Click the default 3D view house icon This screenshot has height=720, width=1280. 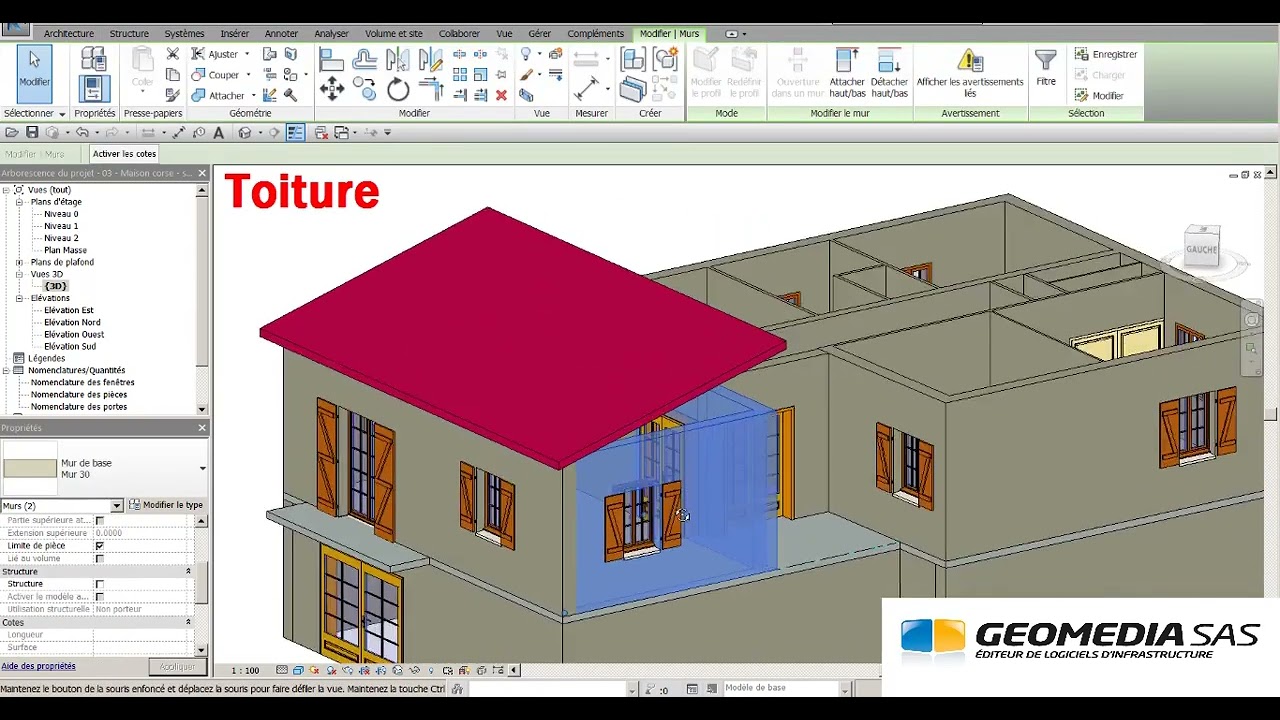(x=244, y=132)
